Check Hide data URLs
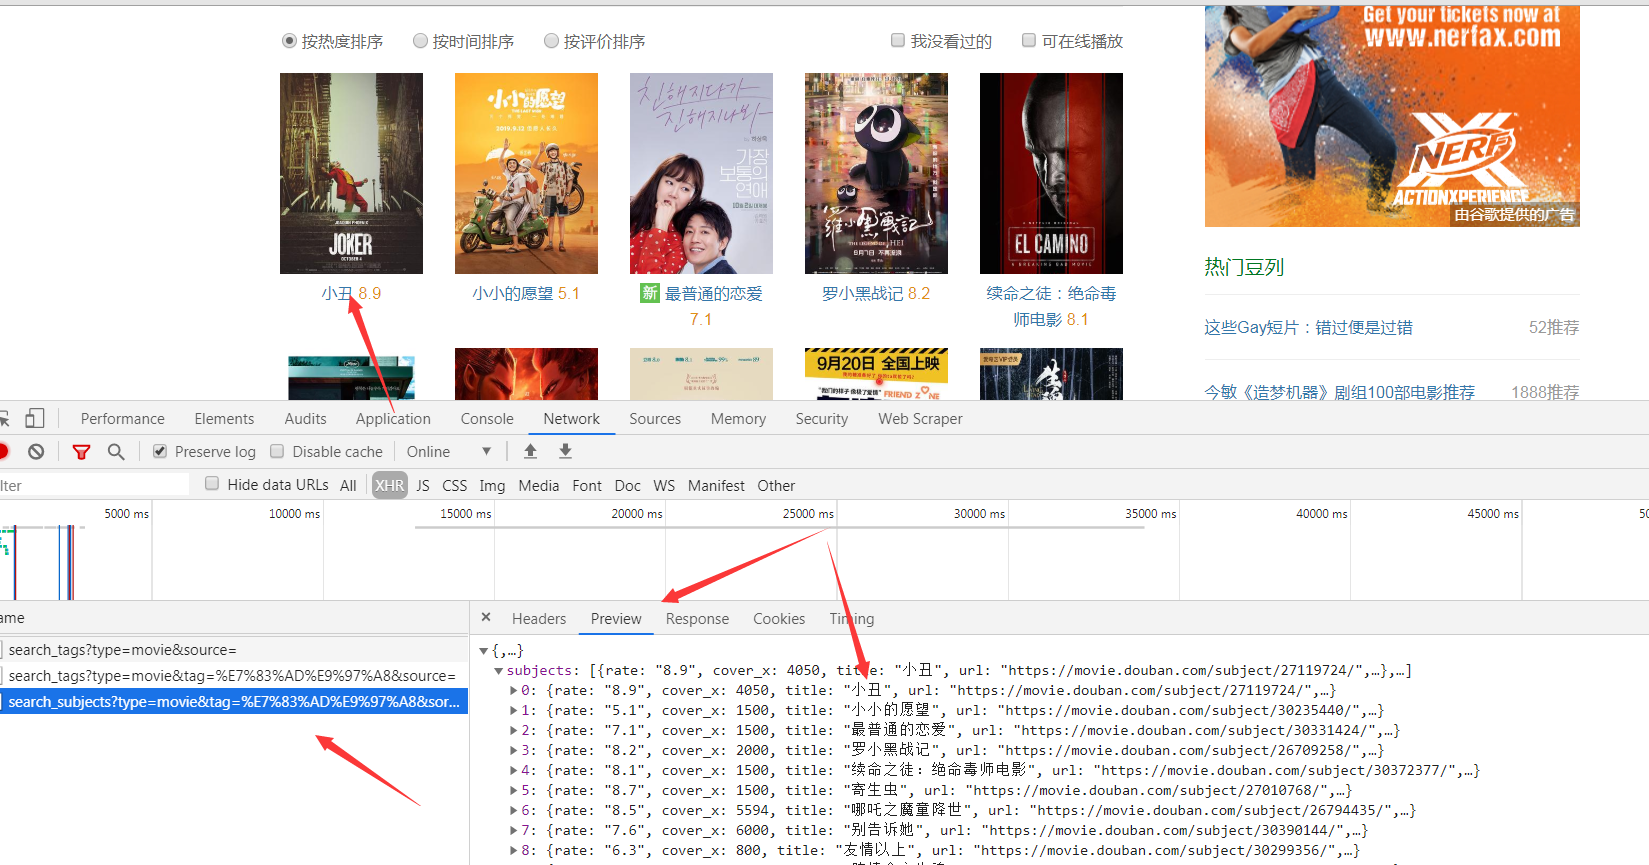The image size is (1649, 865). (212, 484)
